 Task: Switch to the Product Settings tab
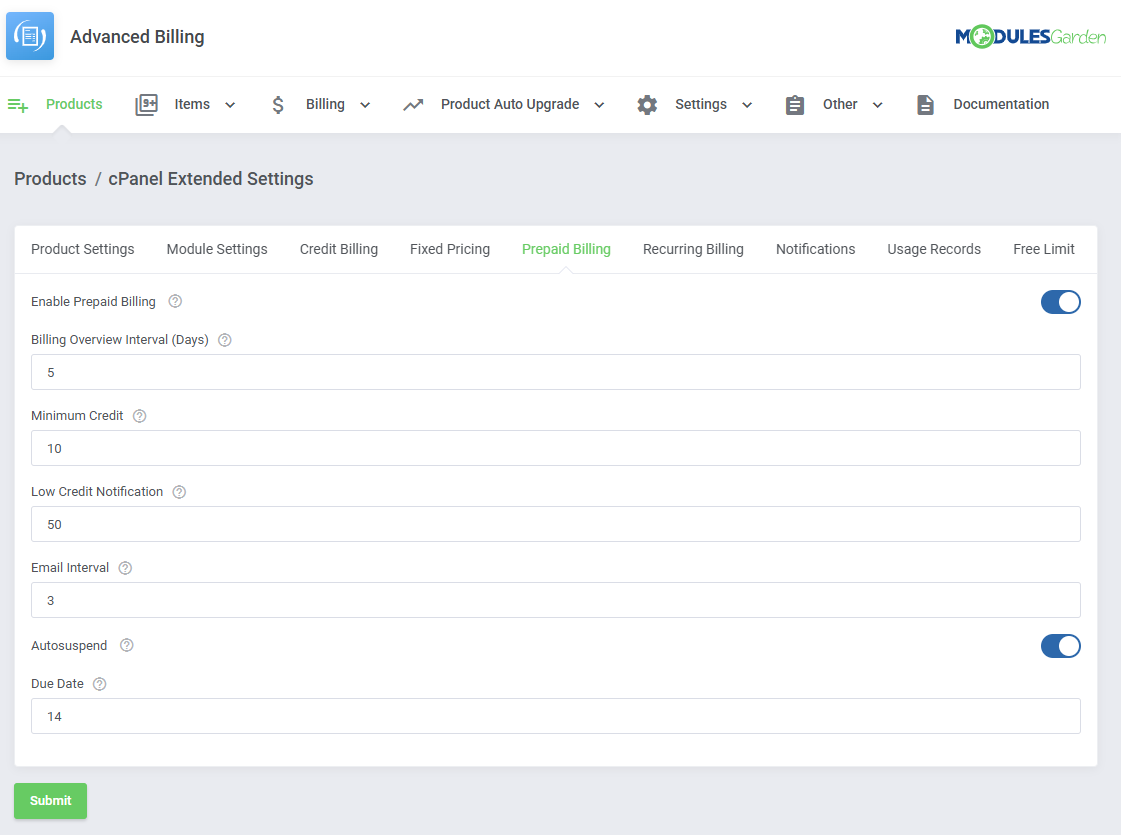point(82,249)
